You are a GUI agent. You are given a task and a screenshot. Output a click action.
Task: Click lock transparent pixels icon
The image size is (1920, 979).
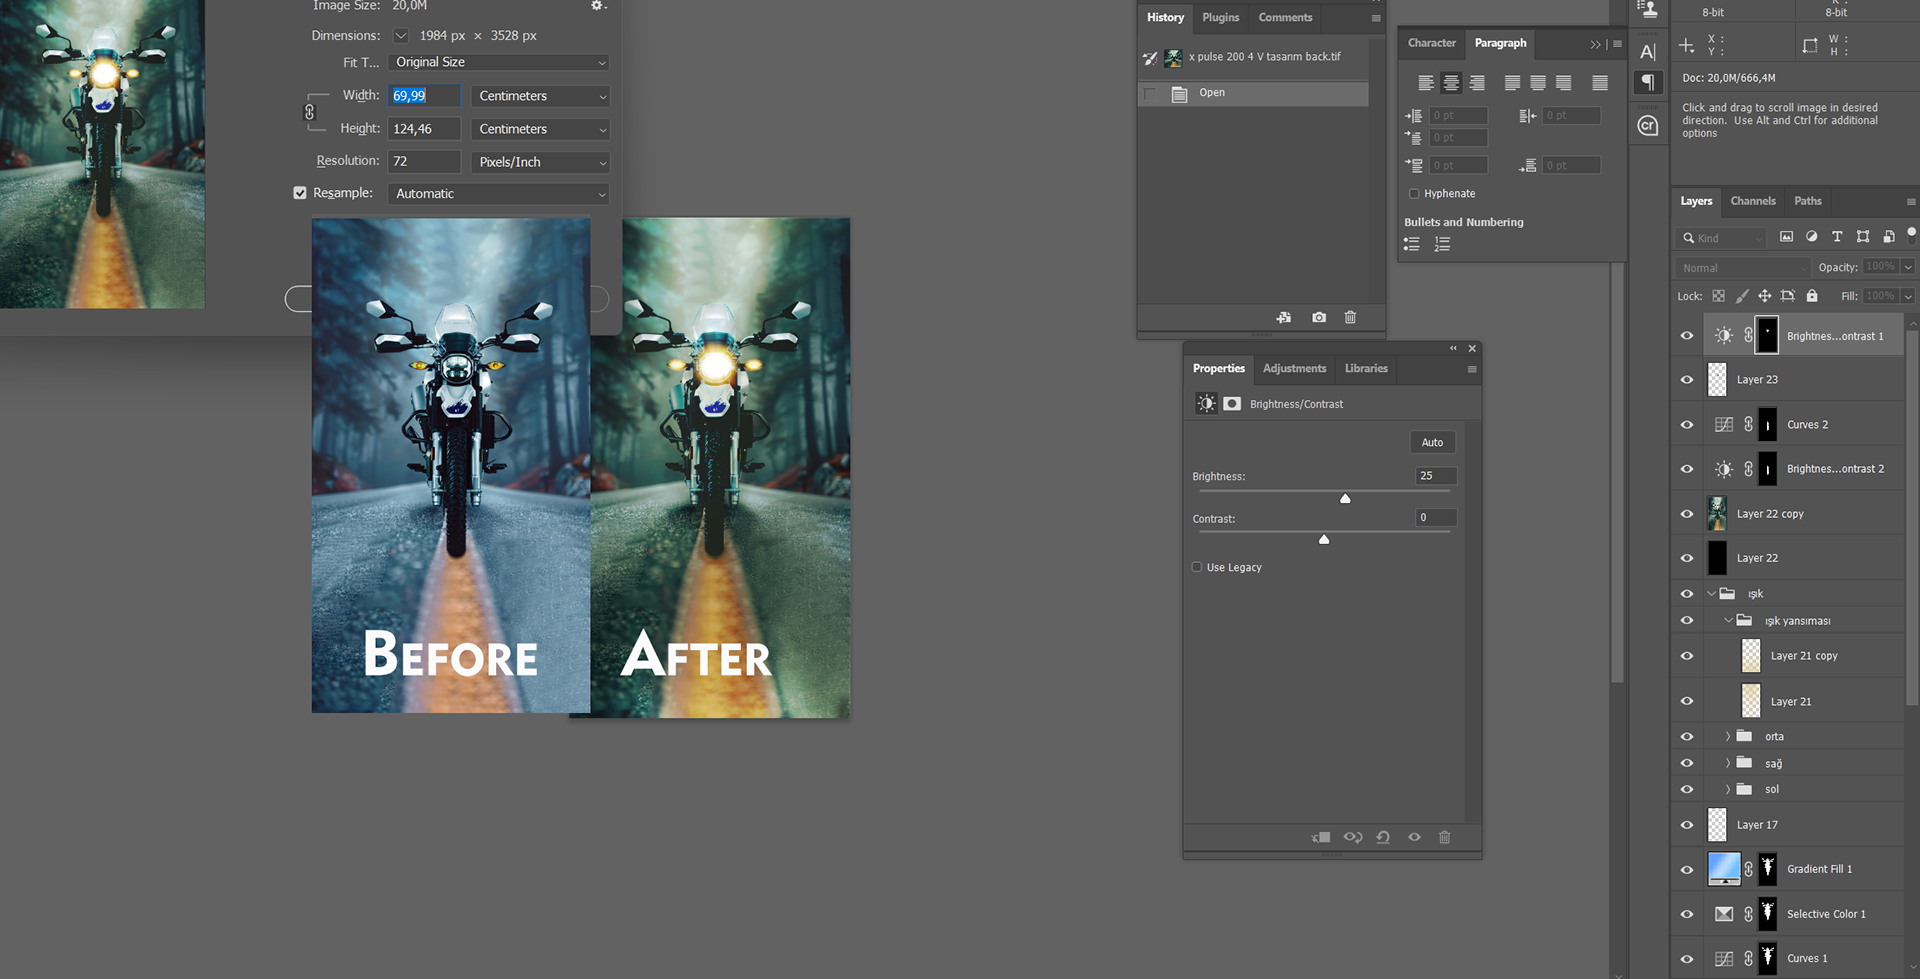point(1718,296)
